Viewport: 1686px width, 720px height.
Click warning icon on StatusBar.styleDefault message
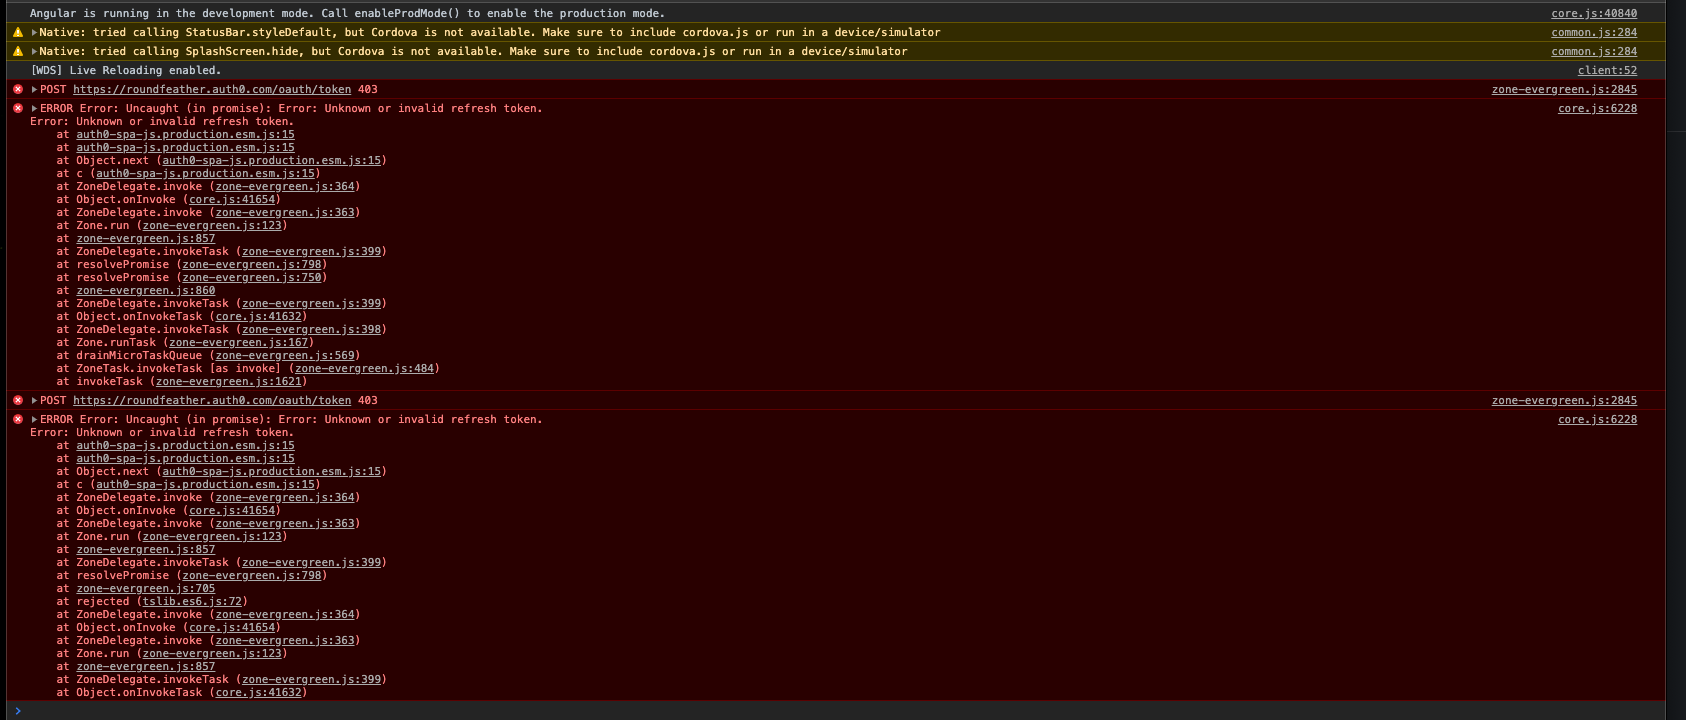[18, 32]
